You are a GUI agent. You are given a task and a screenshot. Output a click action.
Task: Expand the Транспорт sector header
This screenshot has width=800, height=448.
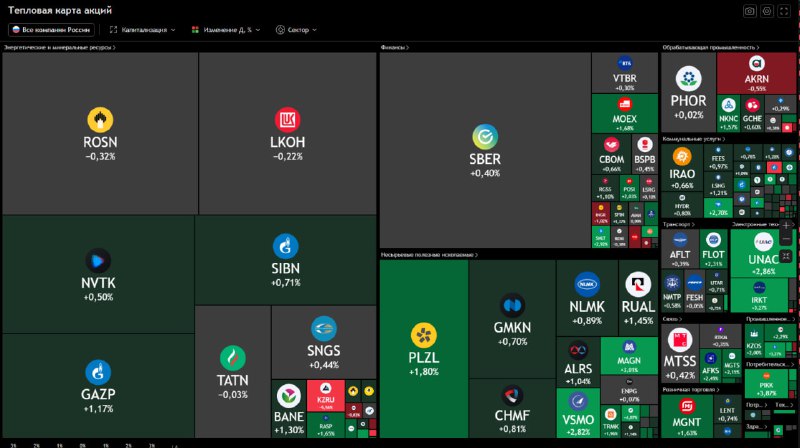(x=679, y=224)
